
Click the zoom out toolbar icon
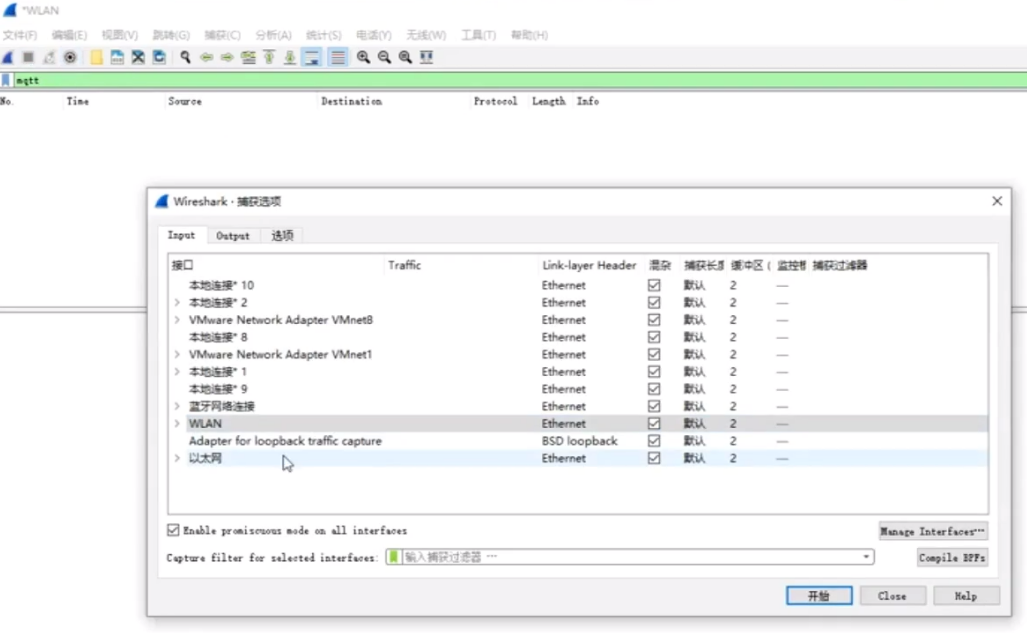(384, 58)
